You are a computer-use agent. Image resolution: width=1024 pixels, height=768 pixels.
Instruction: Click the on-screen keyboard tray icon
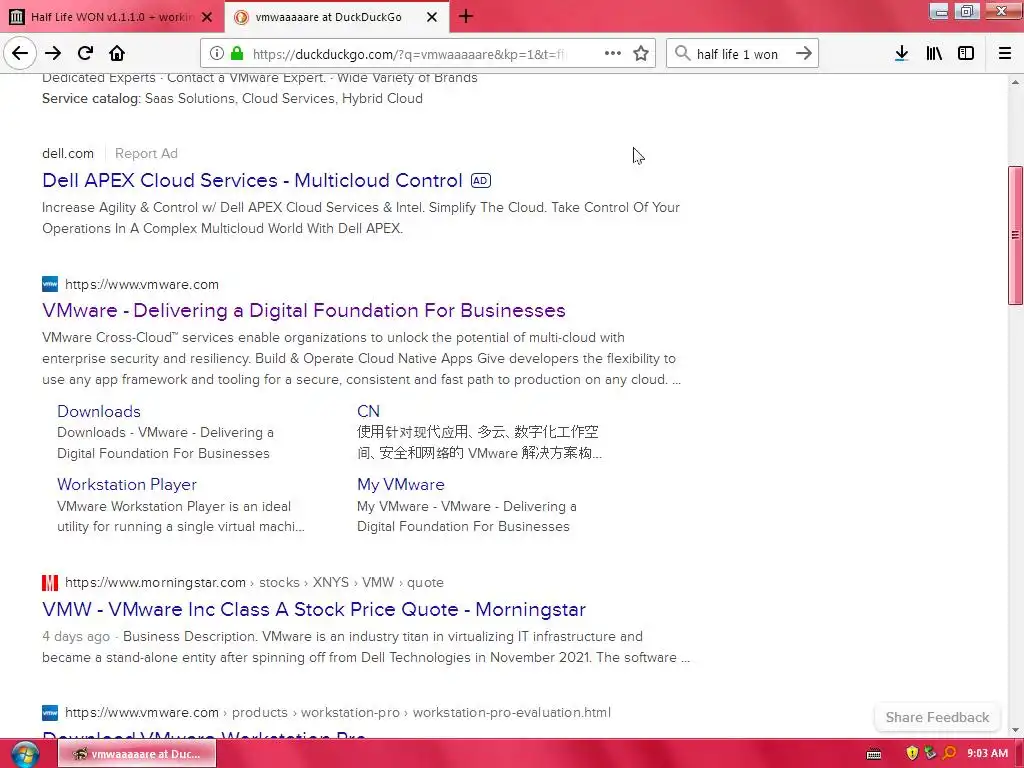(x=874, y=754)
